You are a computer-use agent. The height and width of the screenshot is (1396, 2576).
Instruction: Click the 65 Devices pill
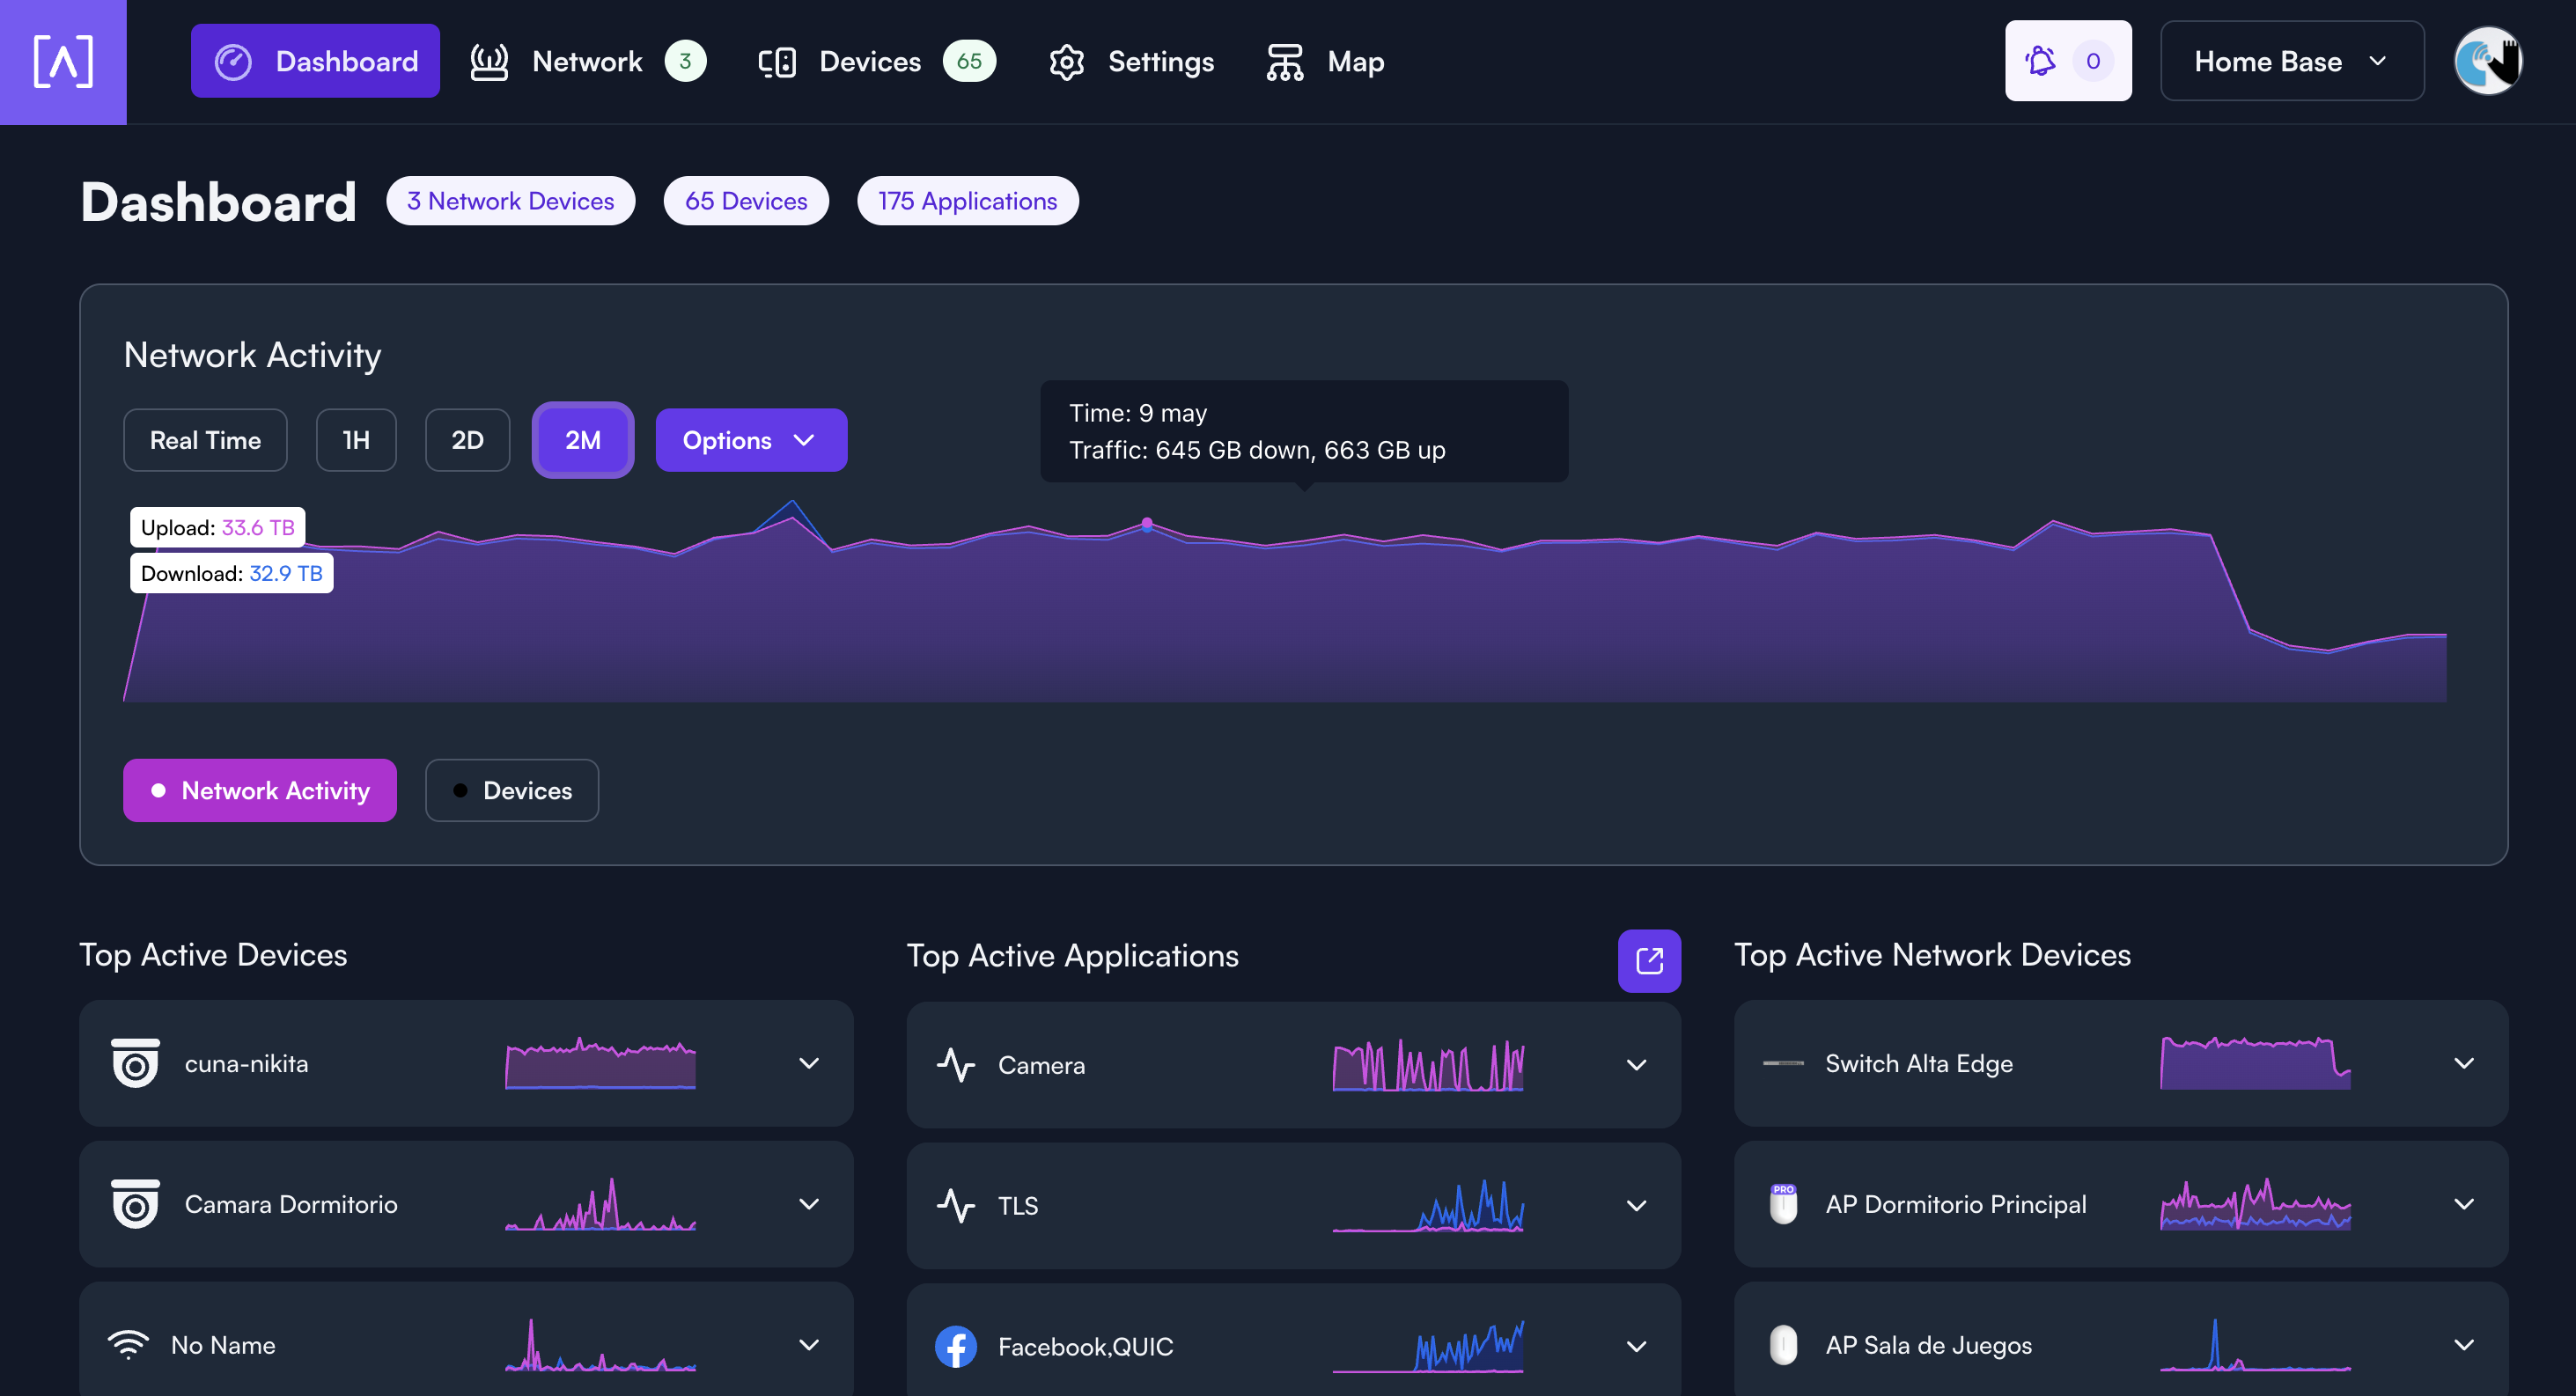pyautogui.click(x=746, y=201)
